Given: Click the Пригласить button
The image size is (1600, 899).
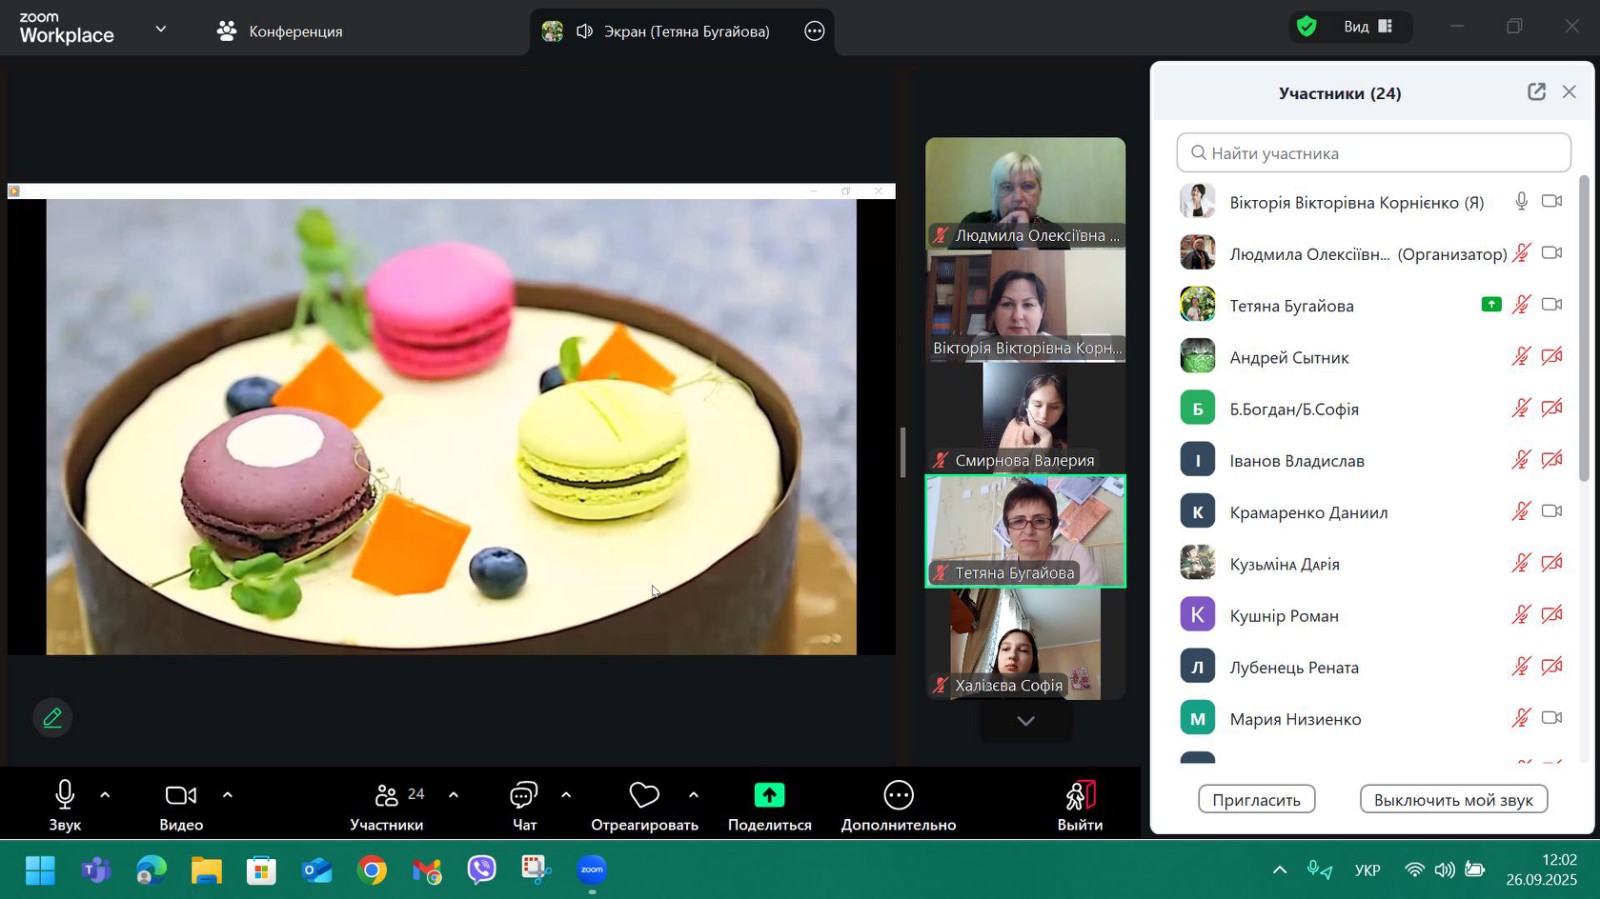Looking at the screenshot, I should pyautogui.click(x=1256, y=800).
